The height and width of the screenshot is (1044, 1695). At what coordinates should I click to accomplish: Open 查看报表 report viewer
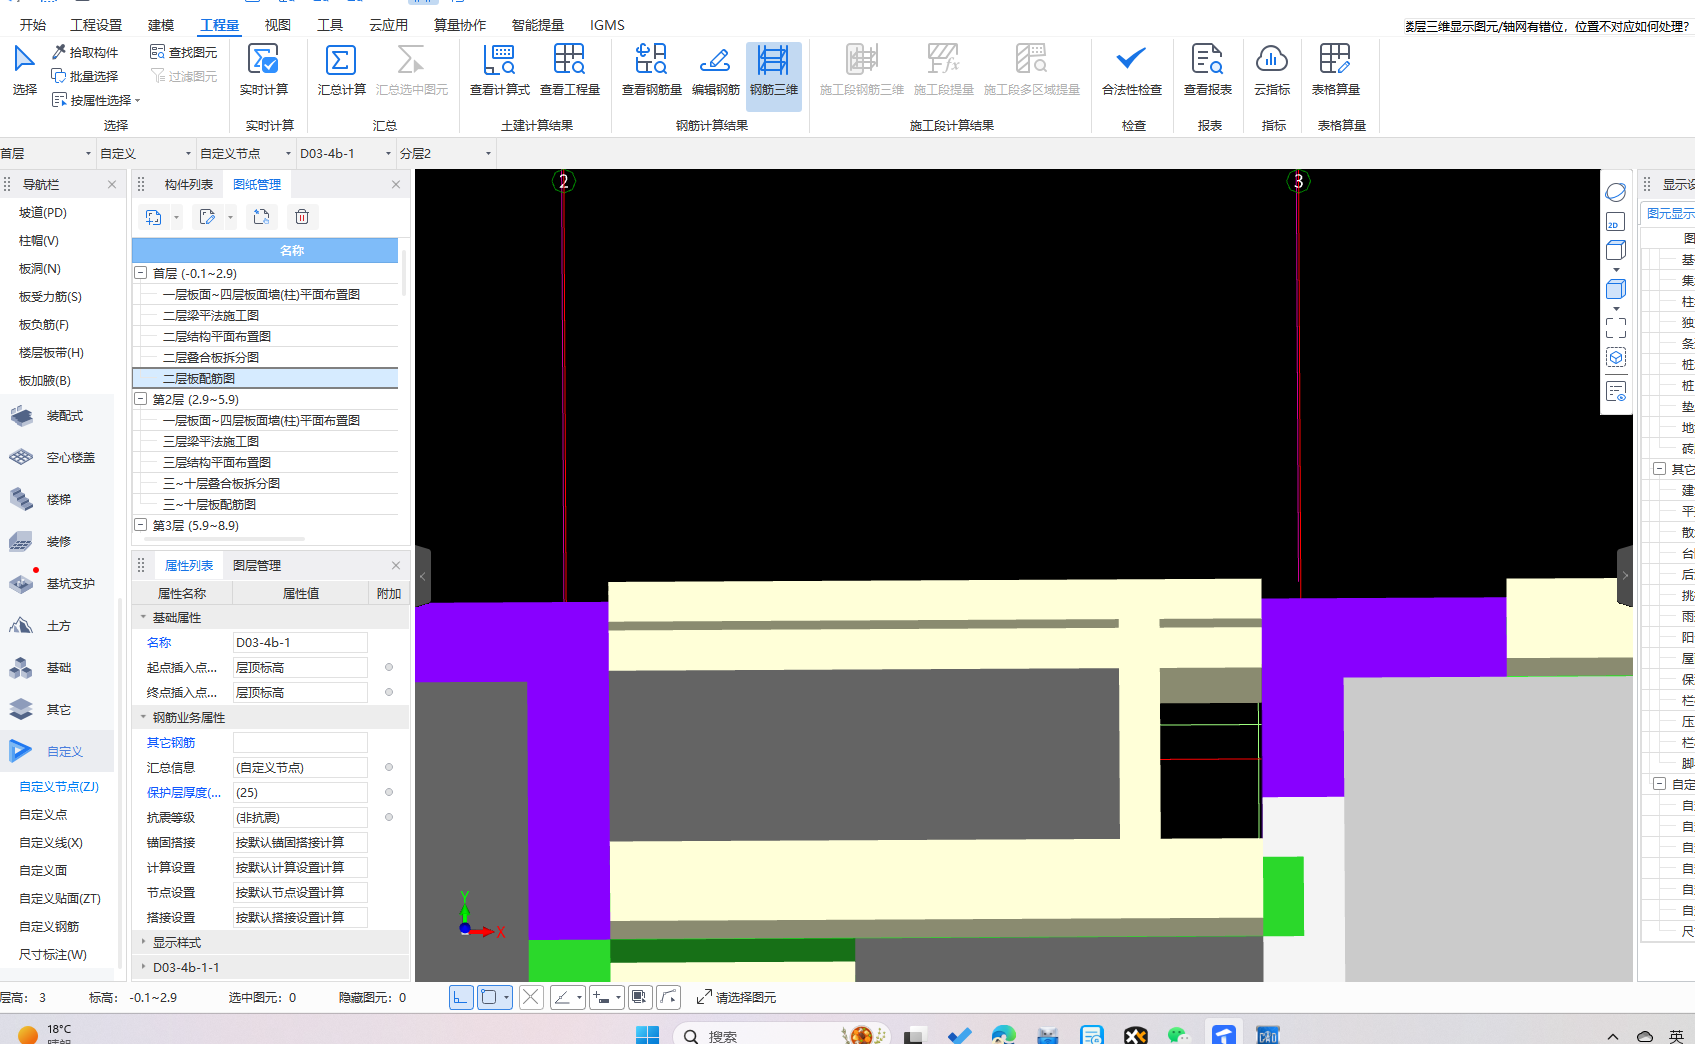click(1207, 70)
